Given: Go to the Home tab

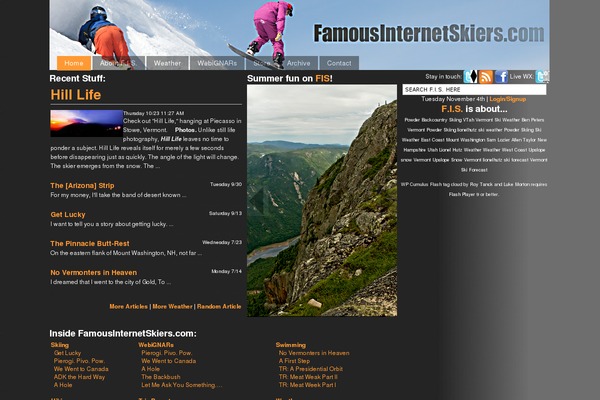Looking at the screenshot, I should pos(74,63).
